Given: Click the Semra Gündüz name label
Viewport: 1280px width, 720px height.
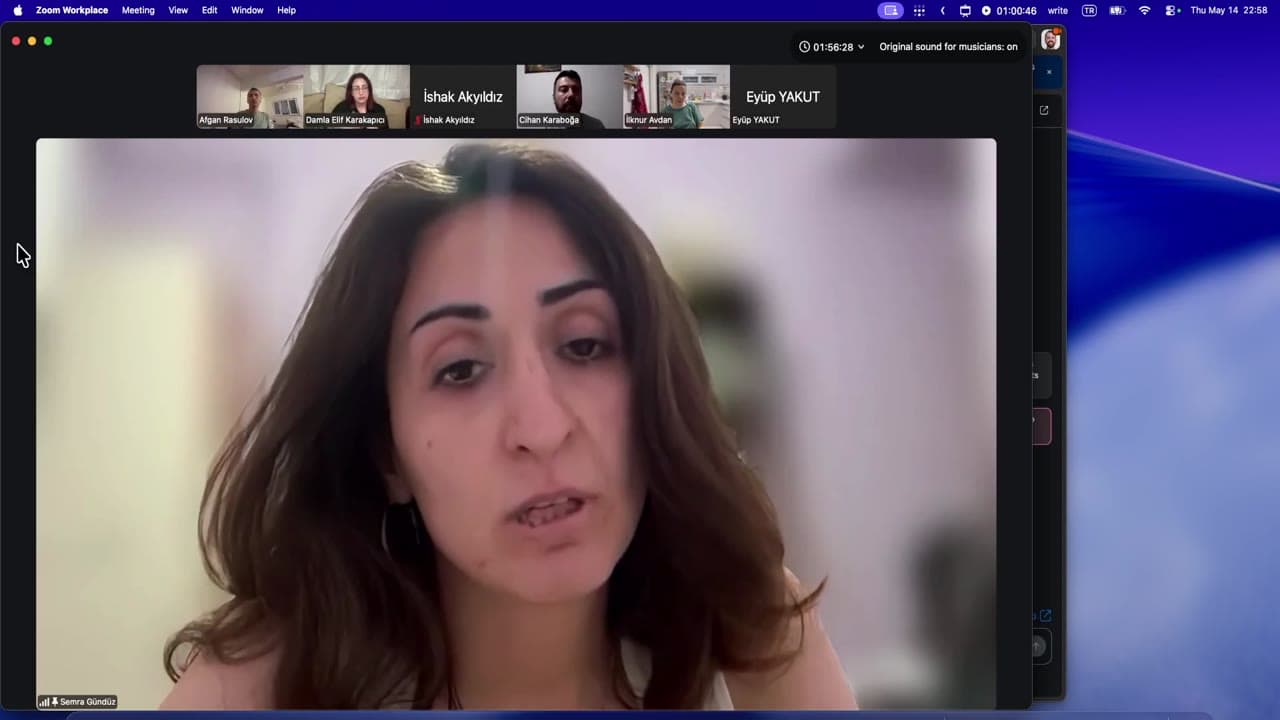Looking at the screenshot, I should coord(88,702).
